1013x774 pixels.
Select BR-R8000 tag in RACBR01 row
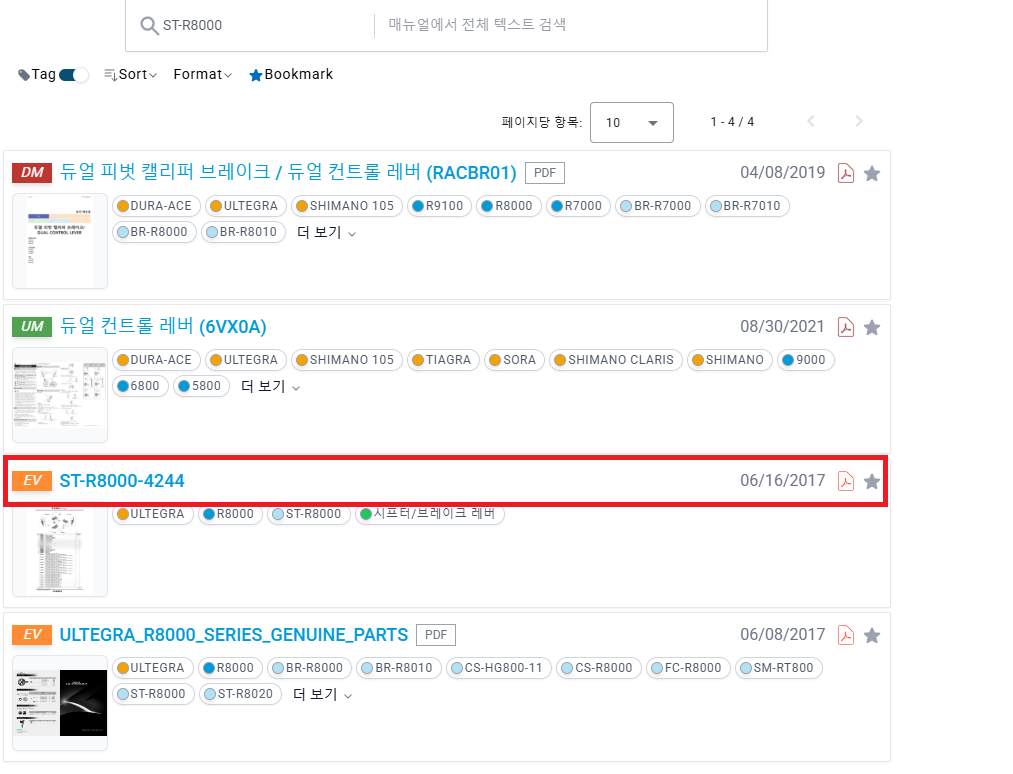point(154,231)
